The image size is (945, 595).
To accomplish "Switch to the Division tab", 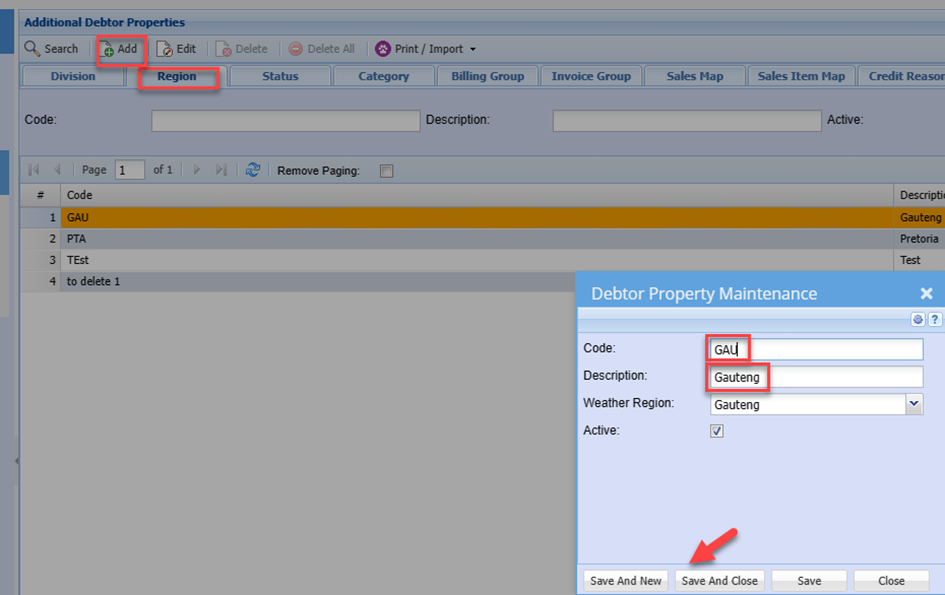I will coord(73,76).
